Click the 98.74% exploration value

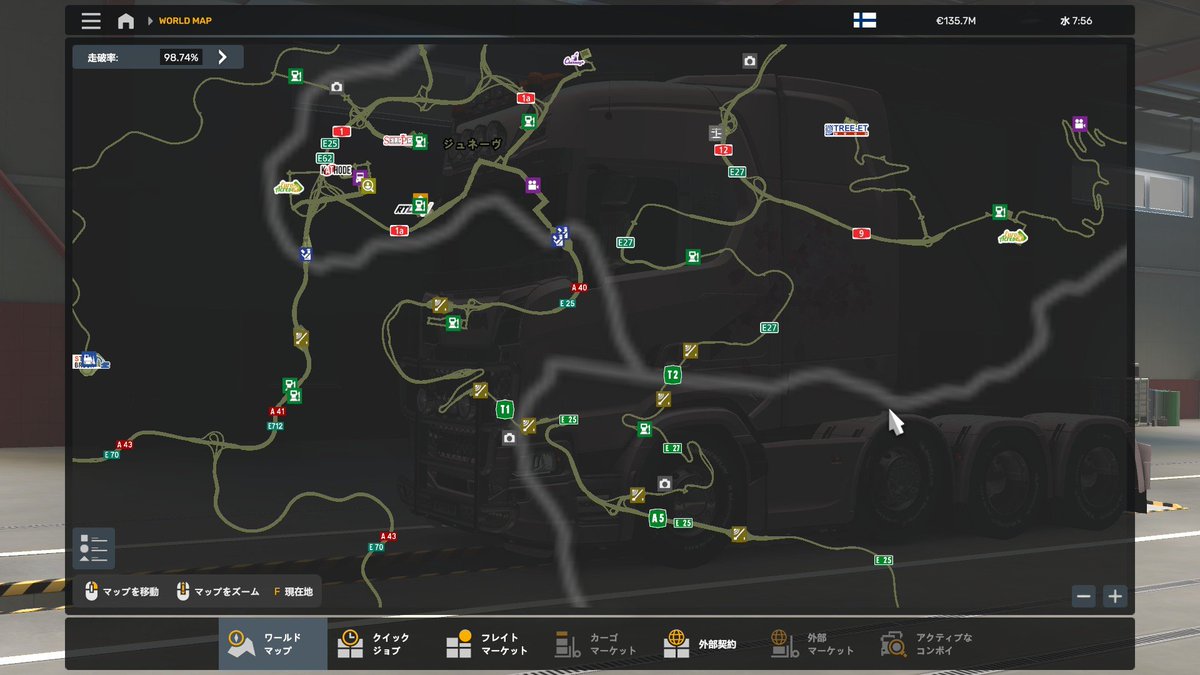(181, 57)
